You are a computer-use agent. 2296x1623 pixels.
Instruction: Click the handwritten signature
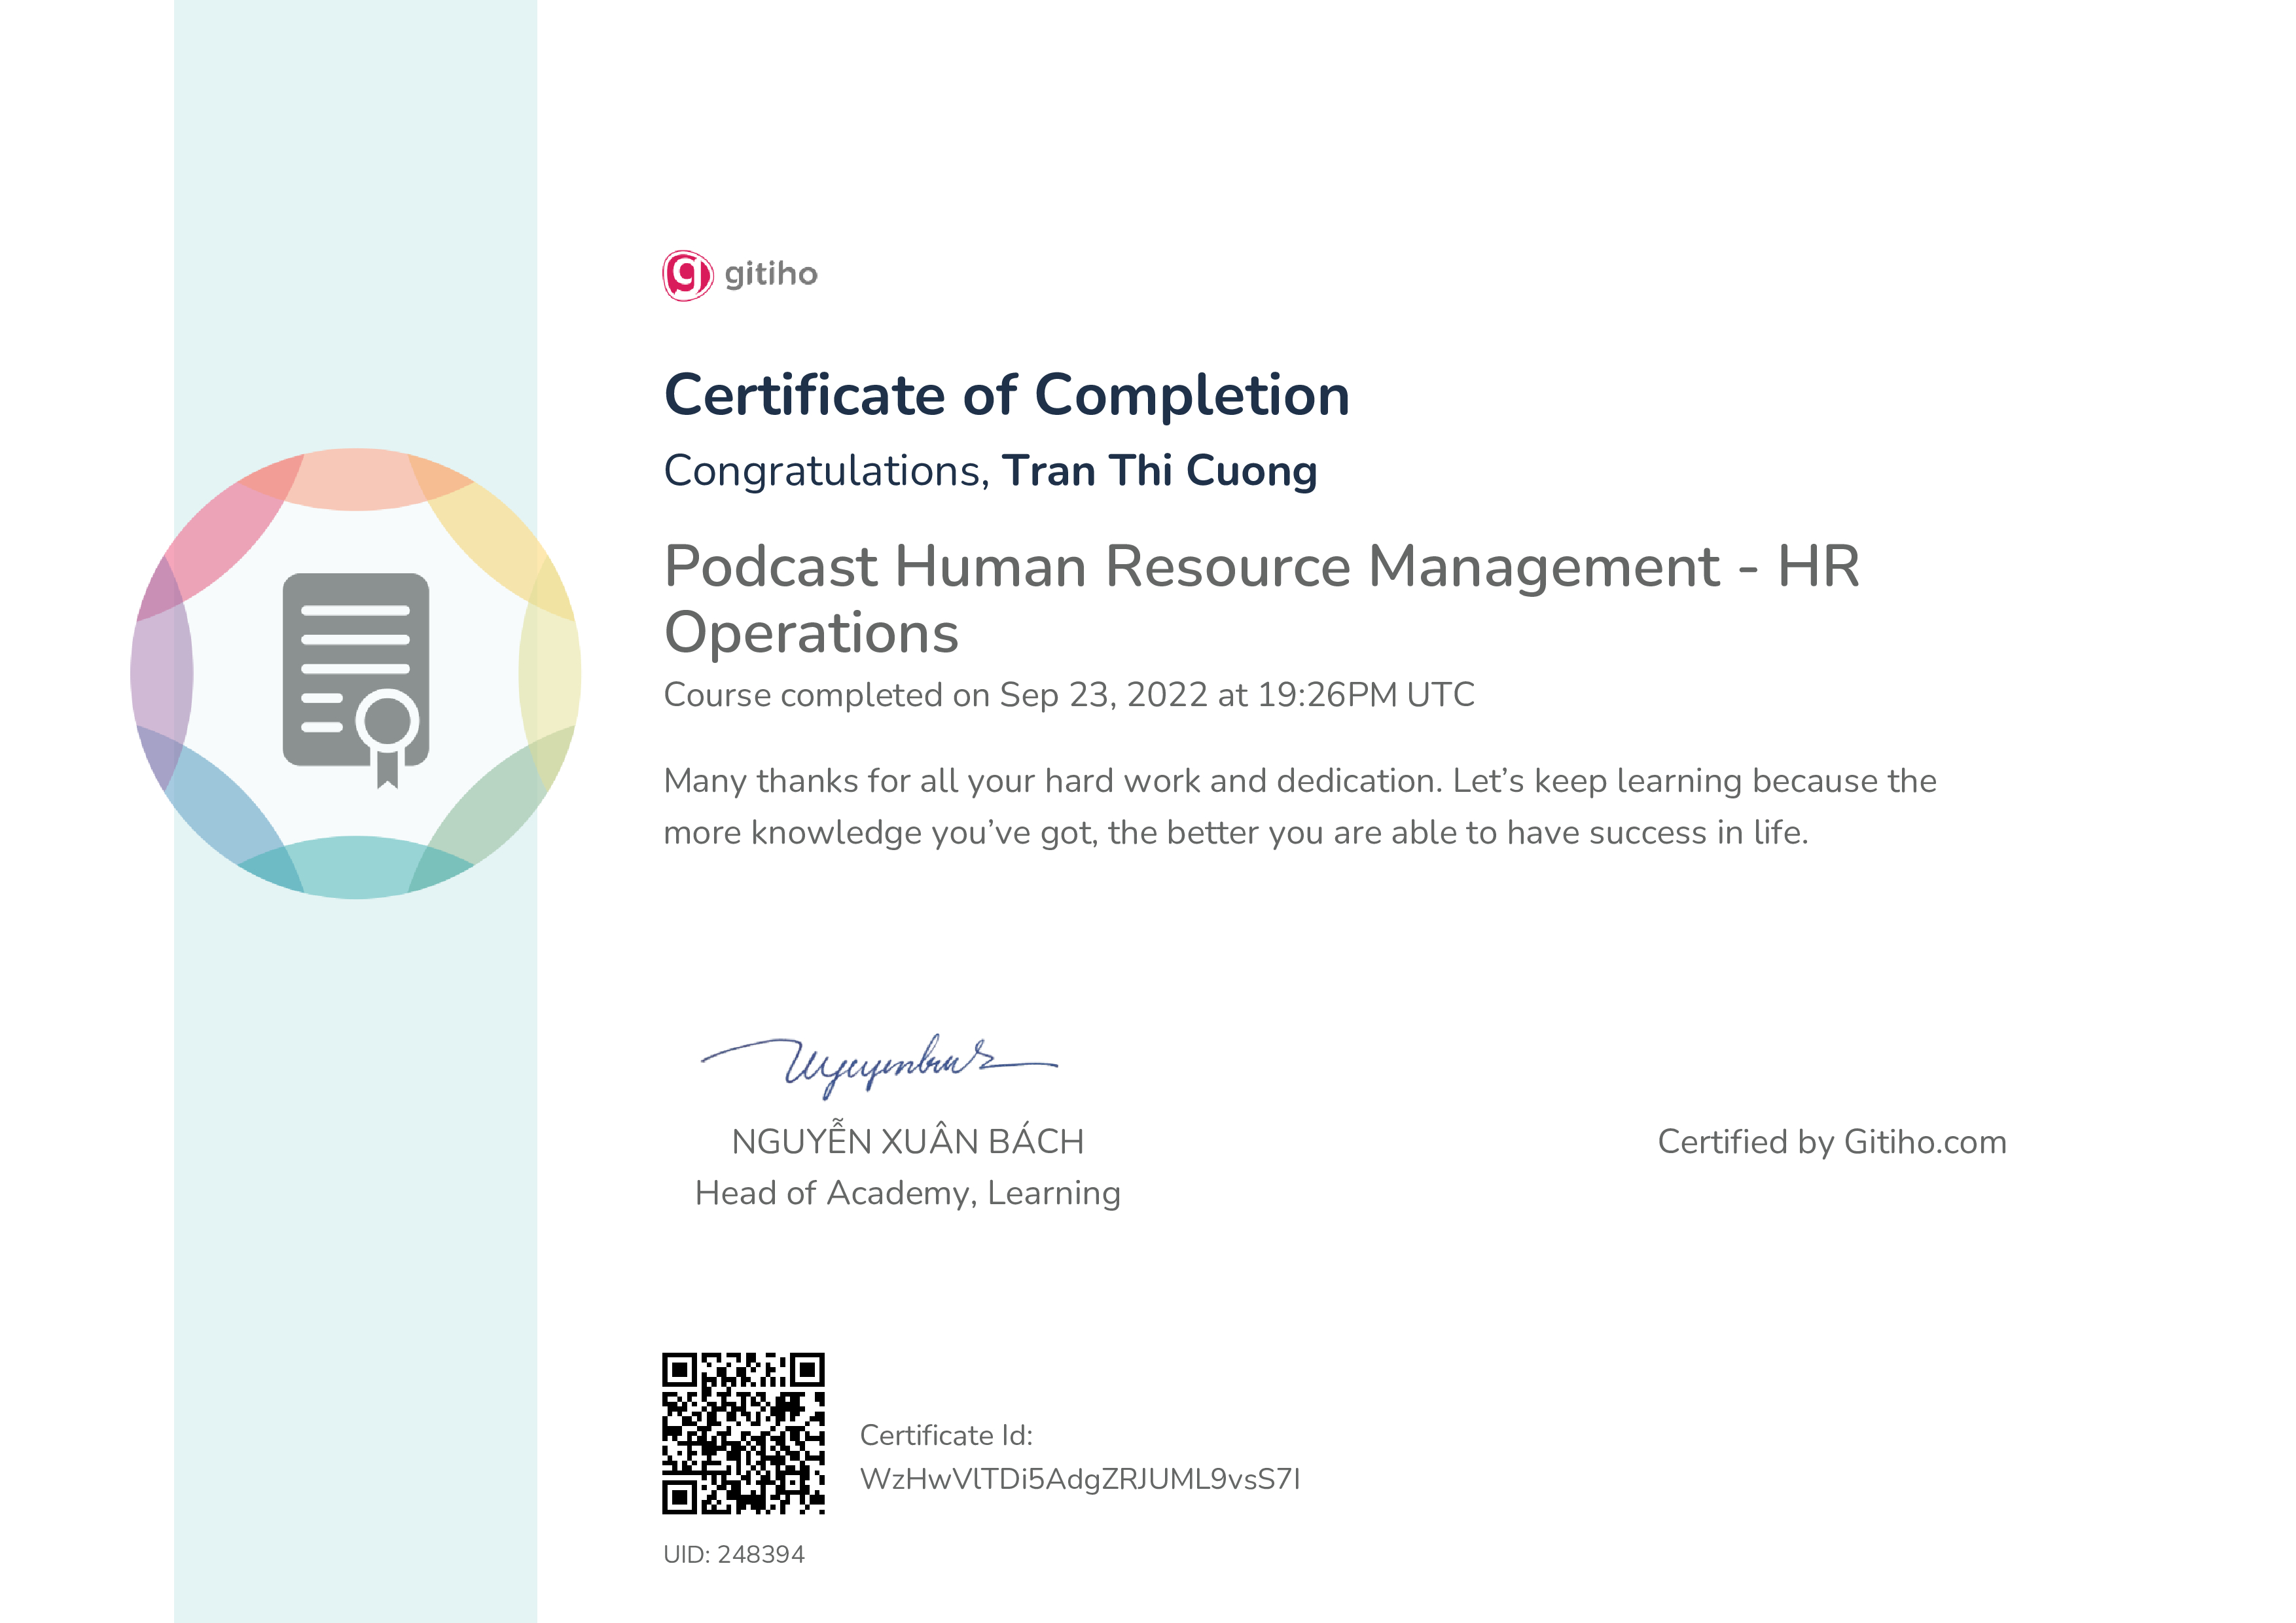click(879, 1066)
